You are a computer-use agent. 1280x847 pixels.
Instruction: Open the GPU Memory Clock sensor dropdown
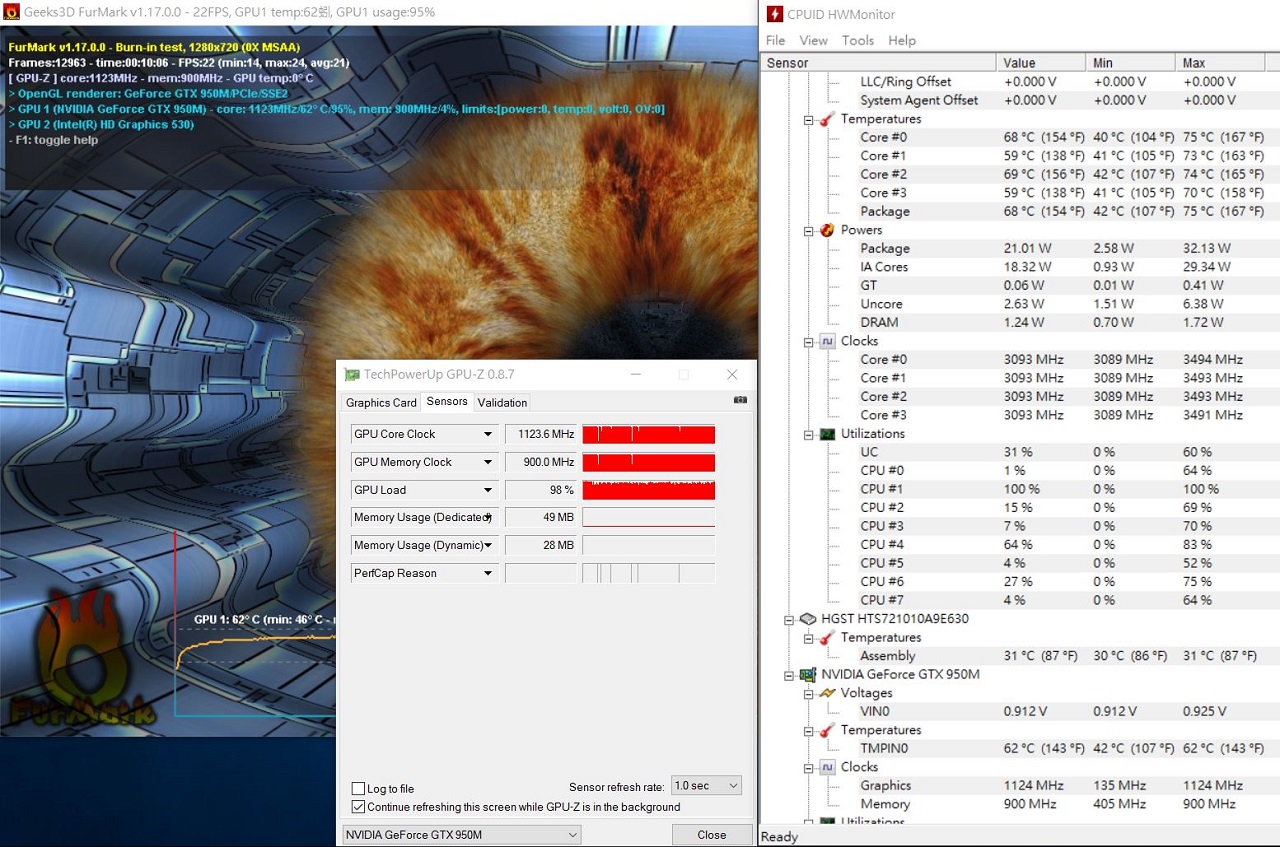(488, 462)
